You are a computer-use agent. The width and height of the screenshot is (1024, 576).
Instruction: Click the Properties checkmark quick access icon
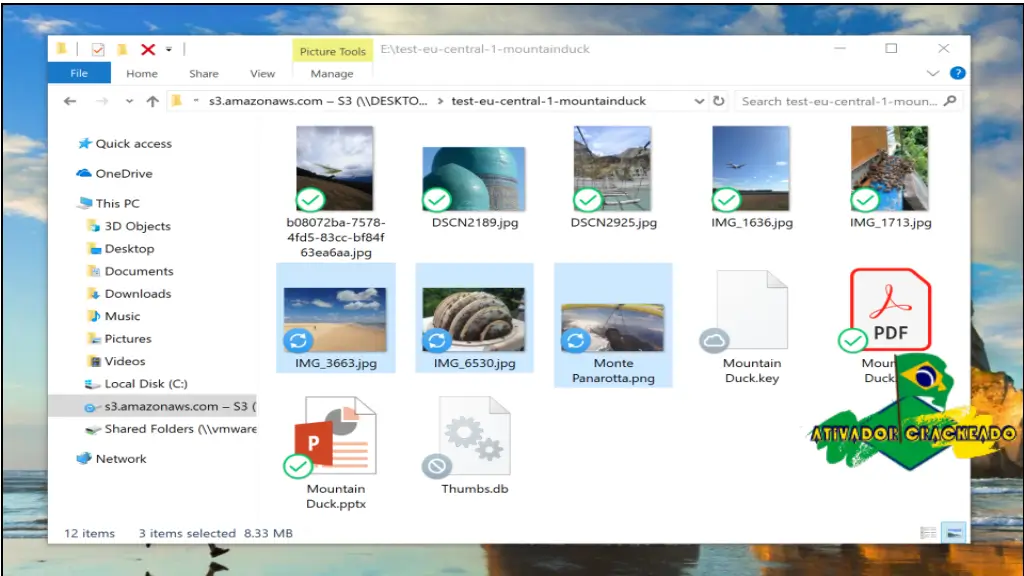pos(98,50)
